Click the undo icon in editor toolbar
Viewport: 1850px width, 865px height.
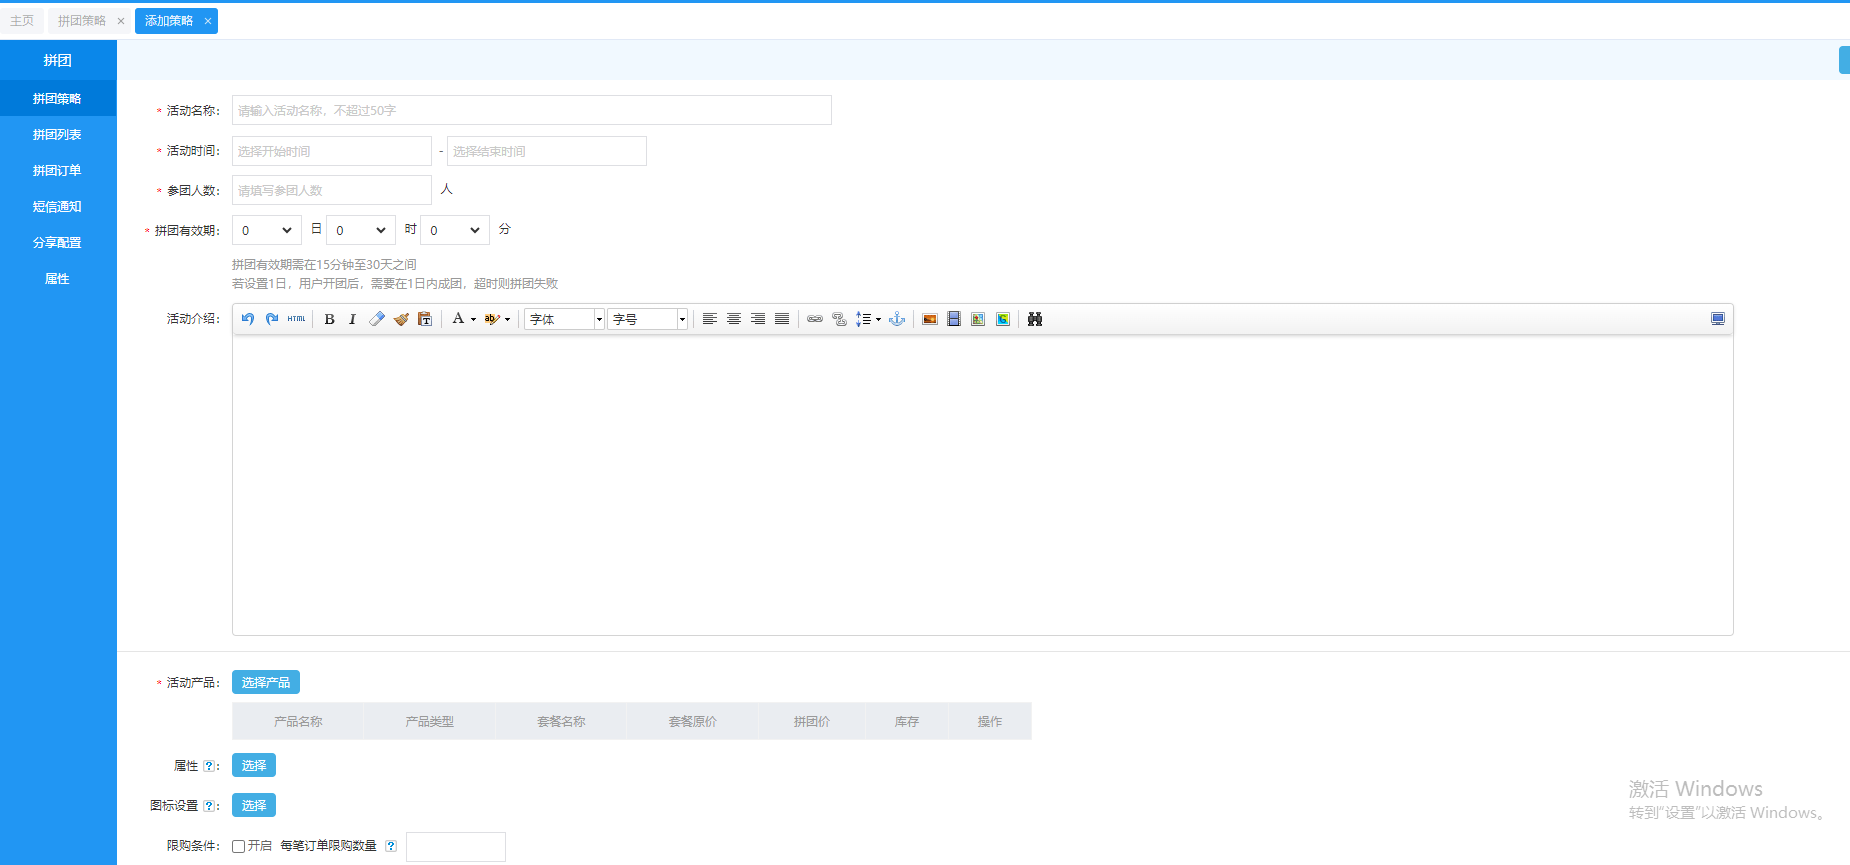coord(248,319)
